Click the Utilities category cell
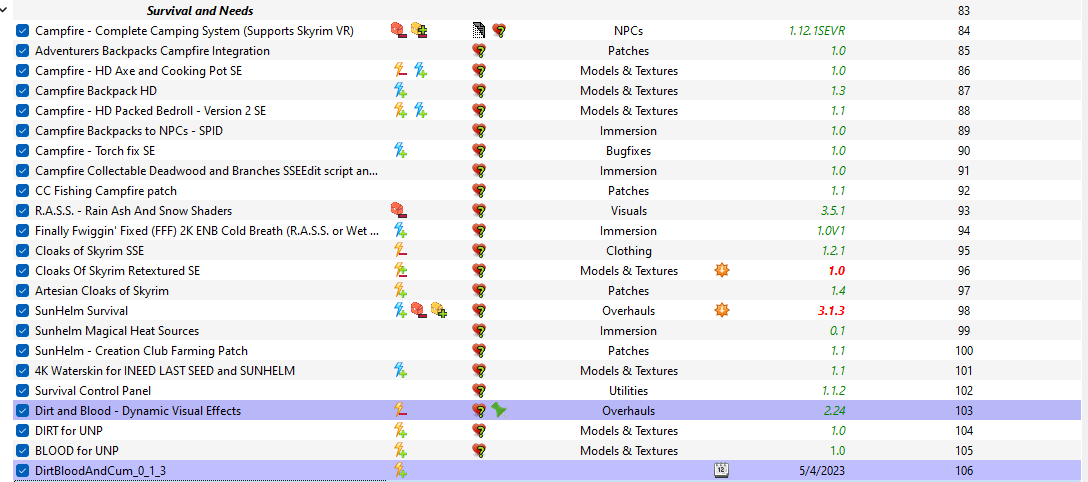 (628, 391)
